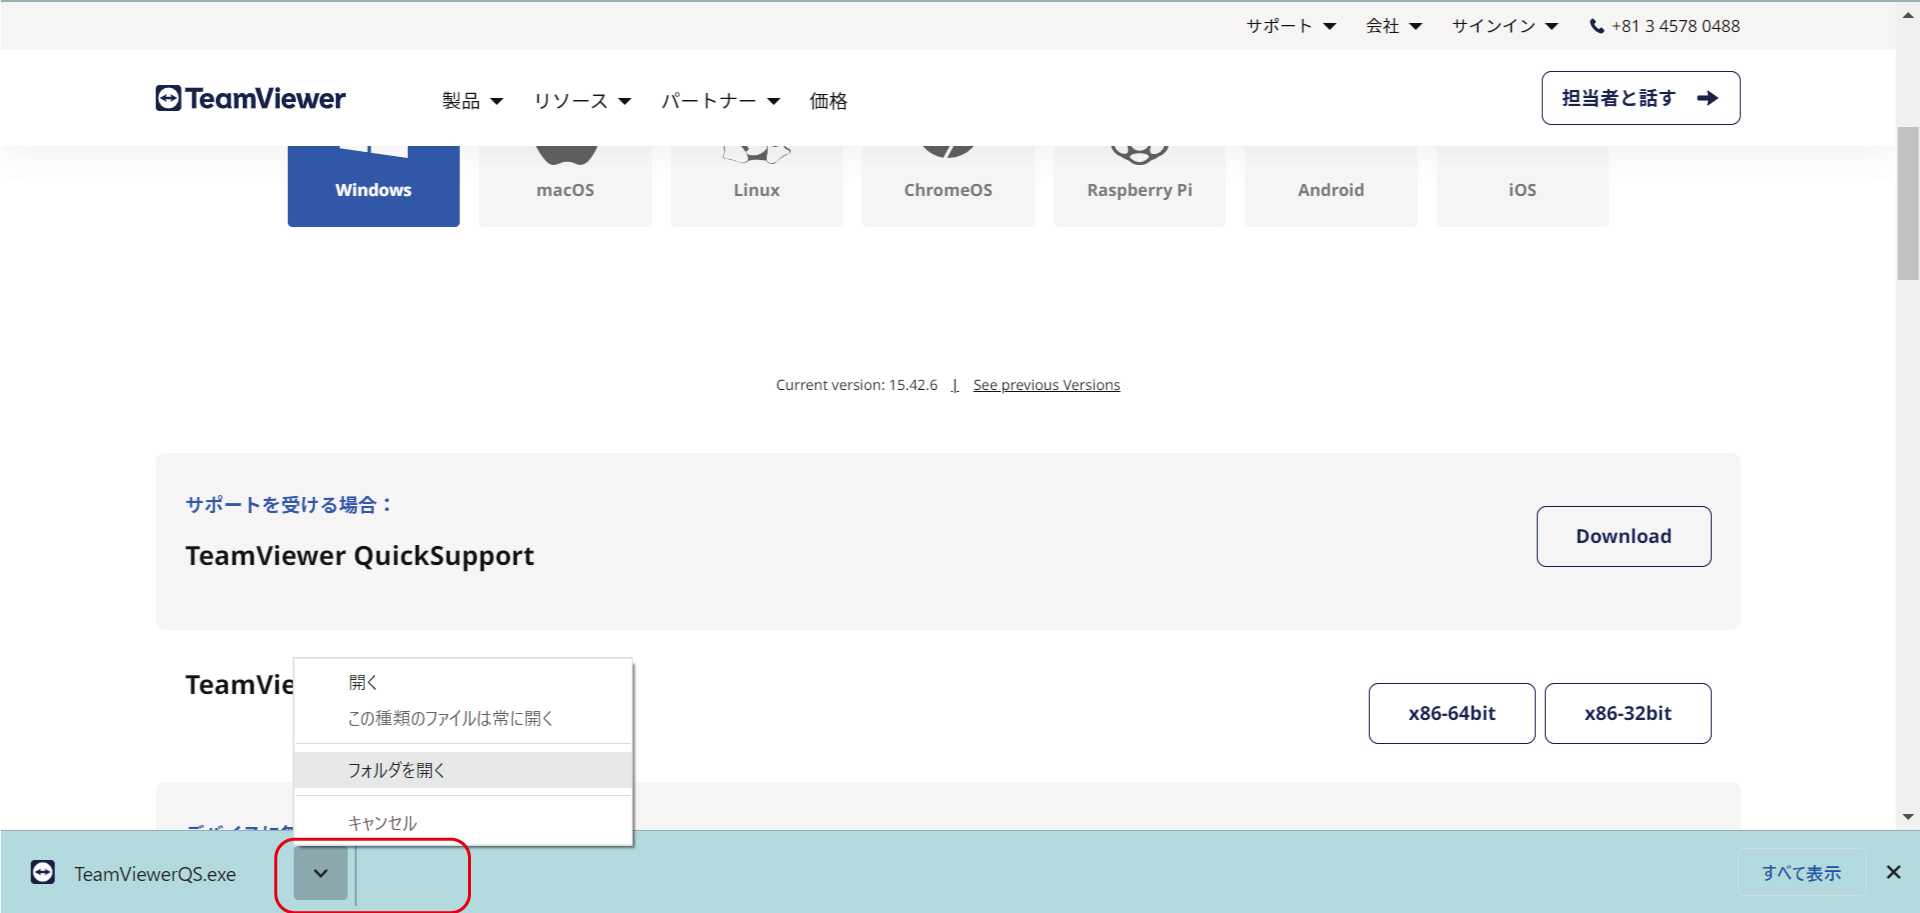
Task: Switch to the Android platform tile
Action: coord(1330,187)
